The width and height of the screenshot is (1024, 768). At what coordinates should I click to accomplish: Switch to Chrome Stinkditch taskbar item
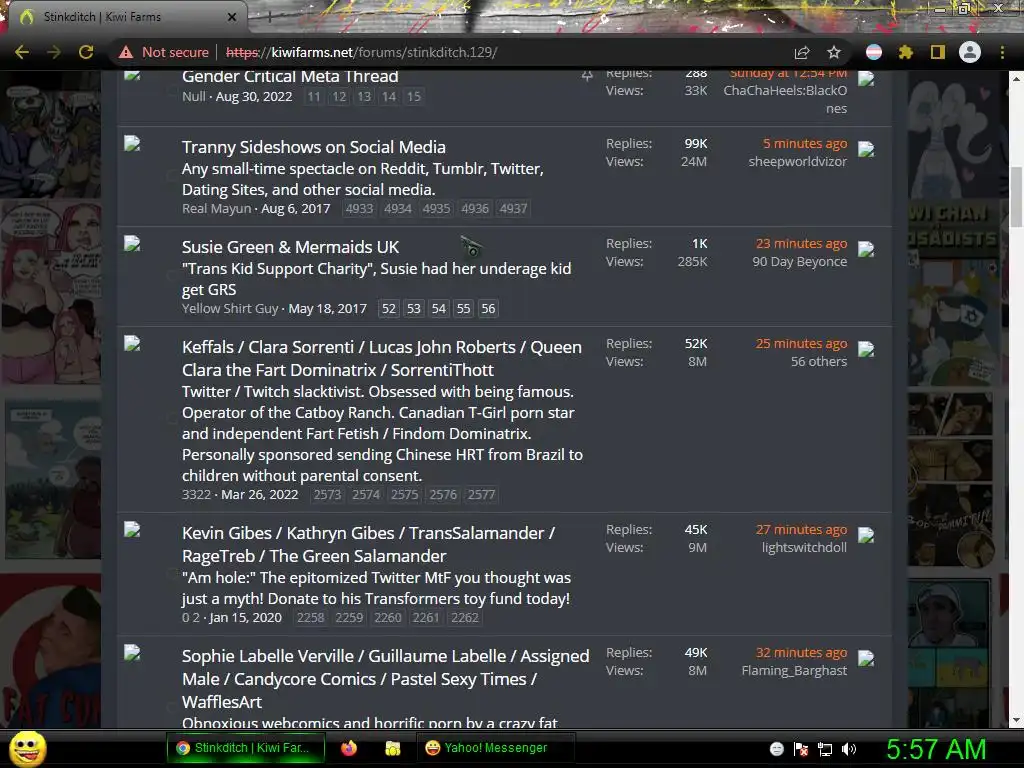click(x=246, y=748)
